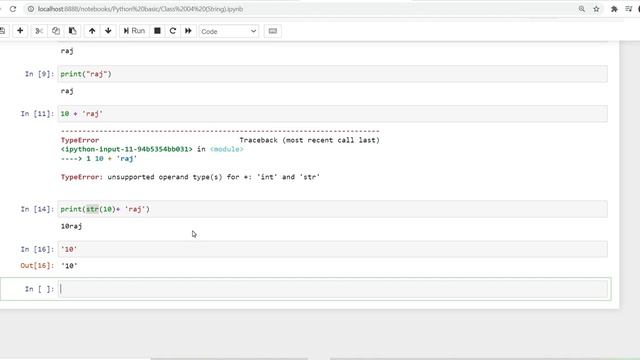Click the In [14]: prompt label
The width and height of the screenshot is (640, 360).
click(37, 209)
